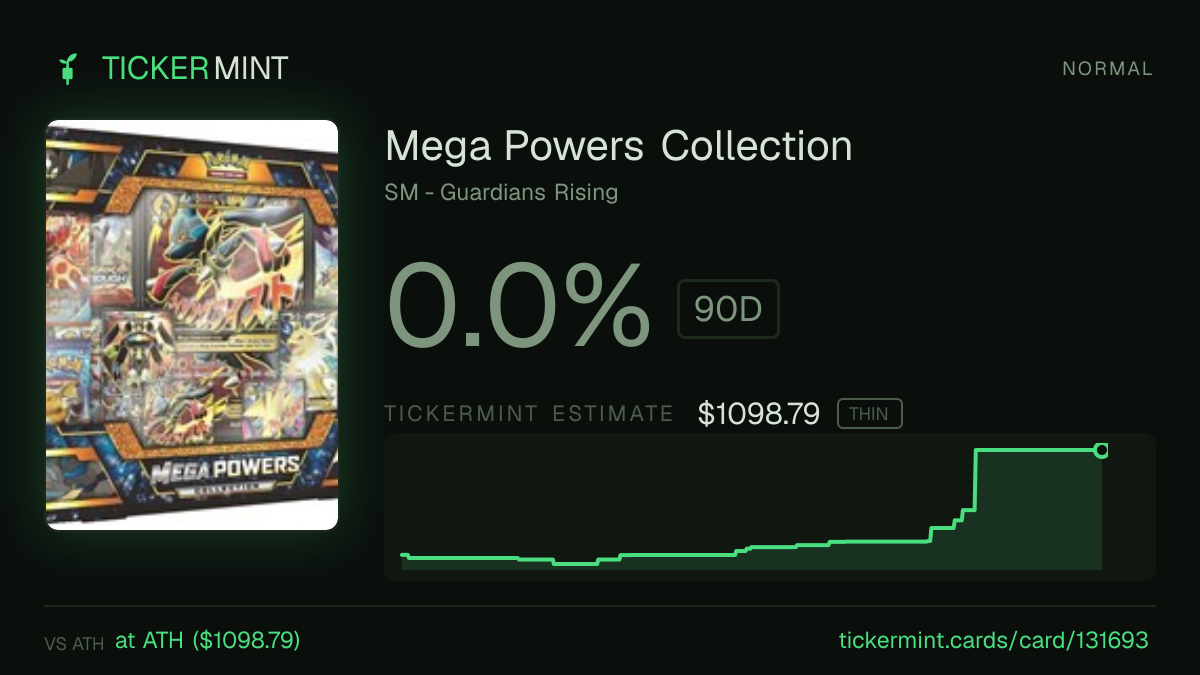The image size is (1200, 675).
Task: Open the tickermint.cards/card/131693 link
Action: (992, 640)
